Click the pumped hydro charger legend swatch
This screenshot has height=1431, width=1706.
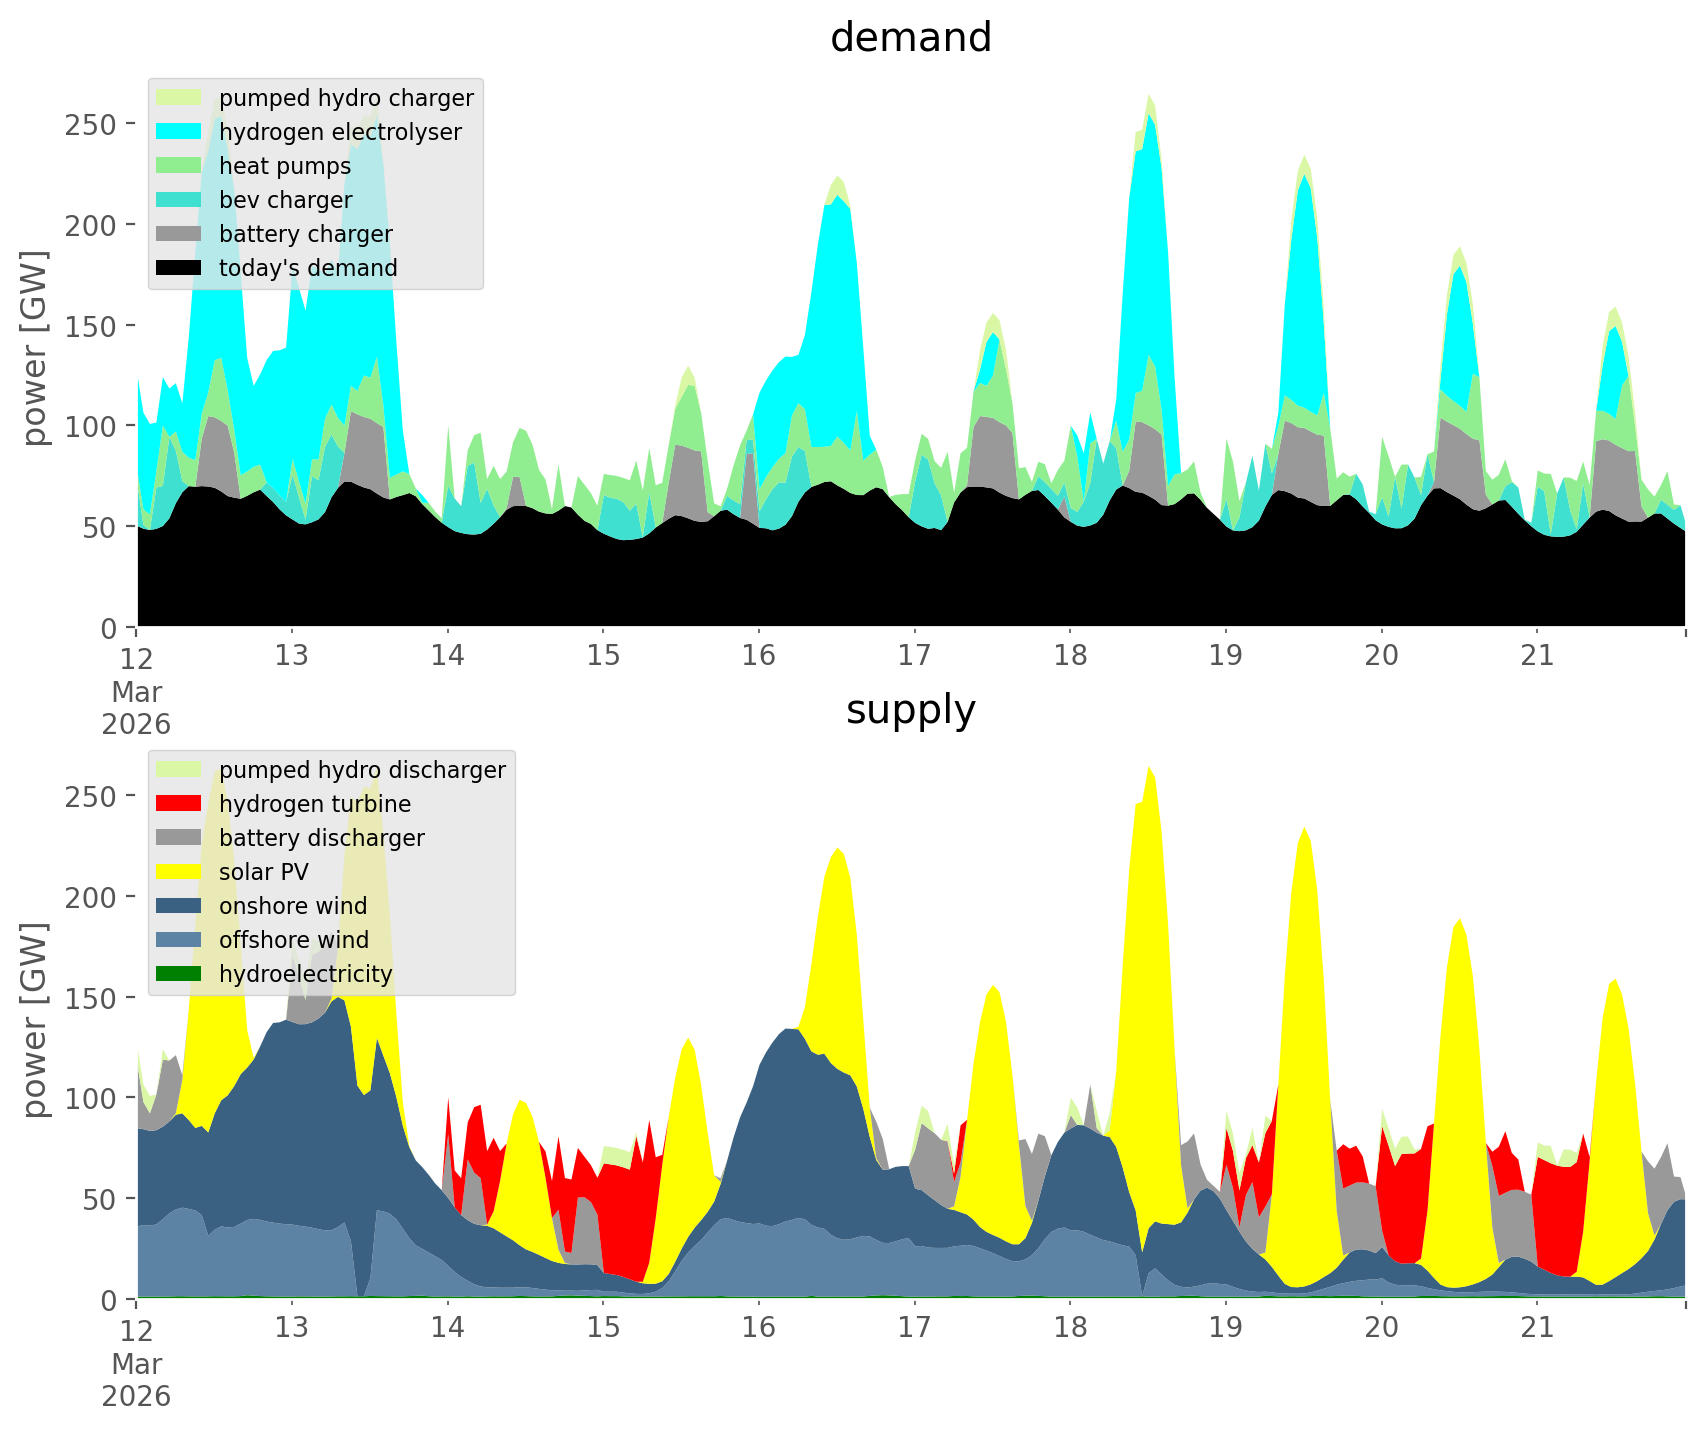179,98
